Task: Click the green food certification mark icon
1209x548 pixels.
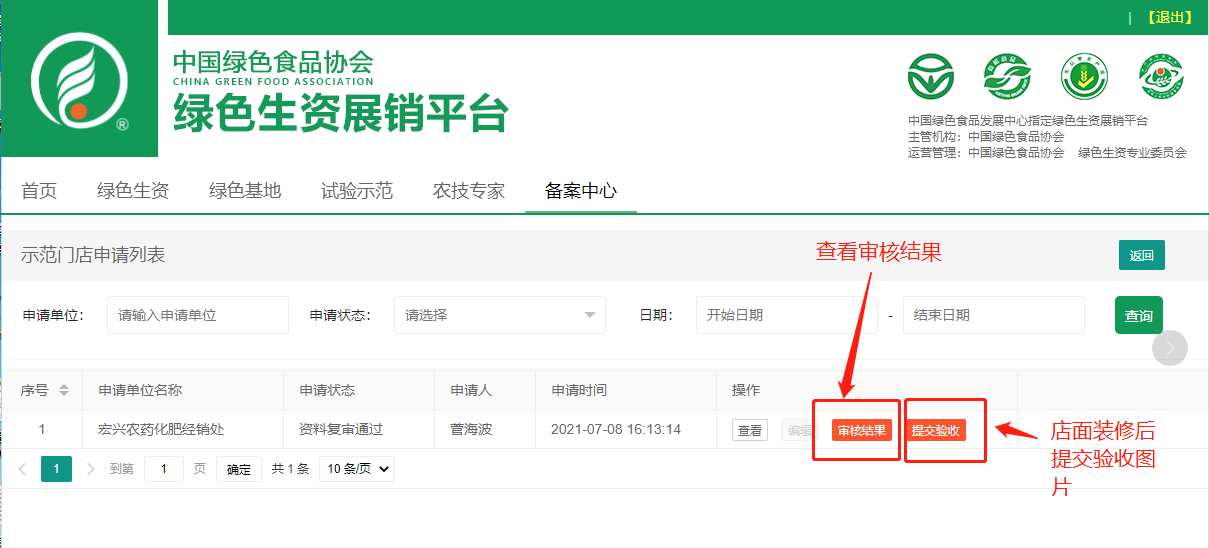Action: pyautogui.click(x=932, y=77)
